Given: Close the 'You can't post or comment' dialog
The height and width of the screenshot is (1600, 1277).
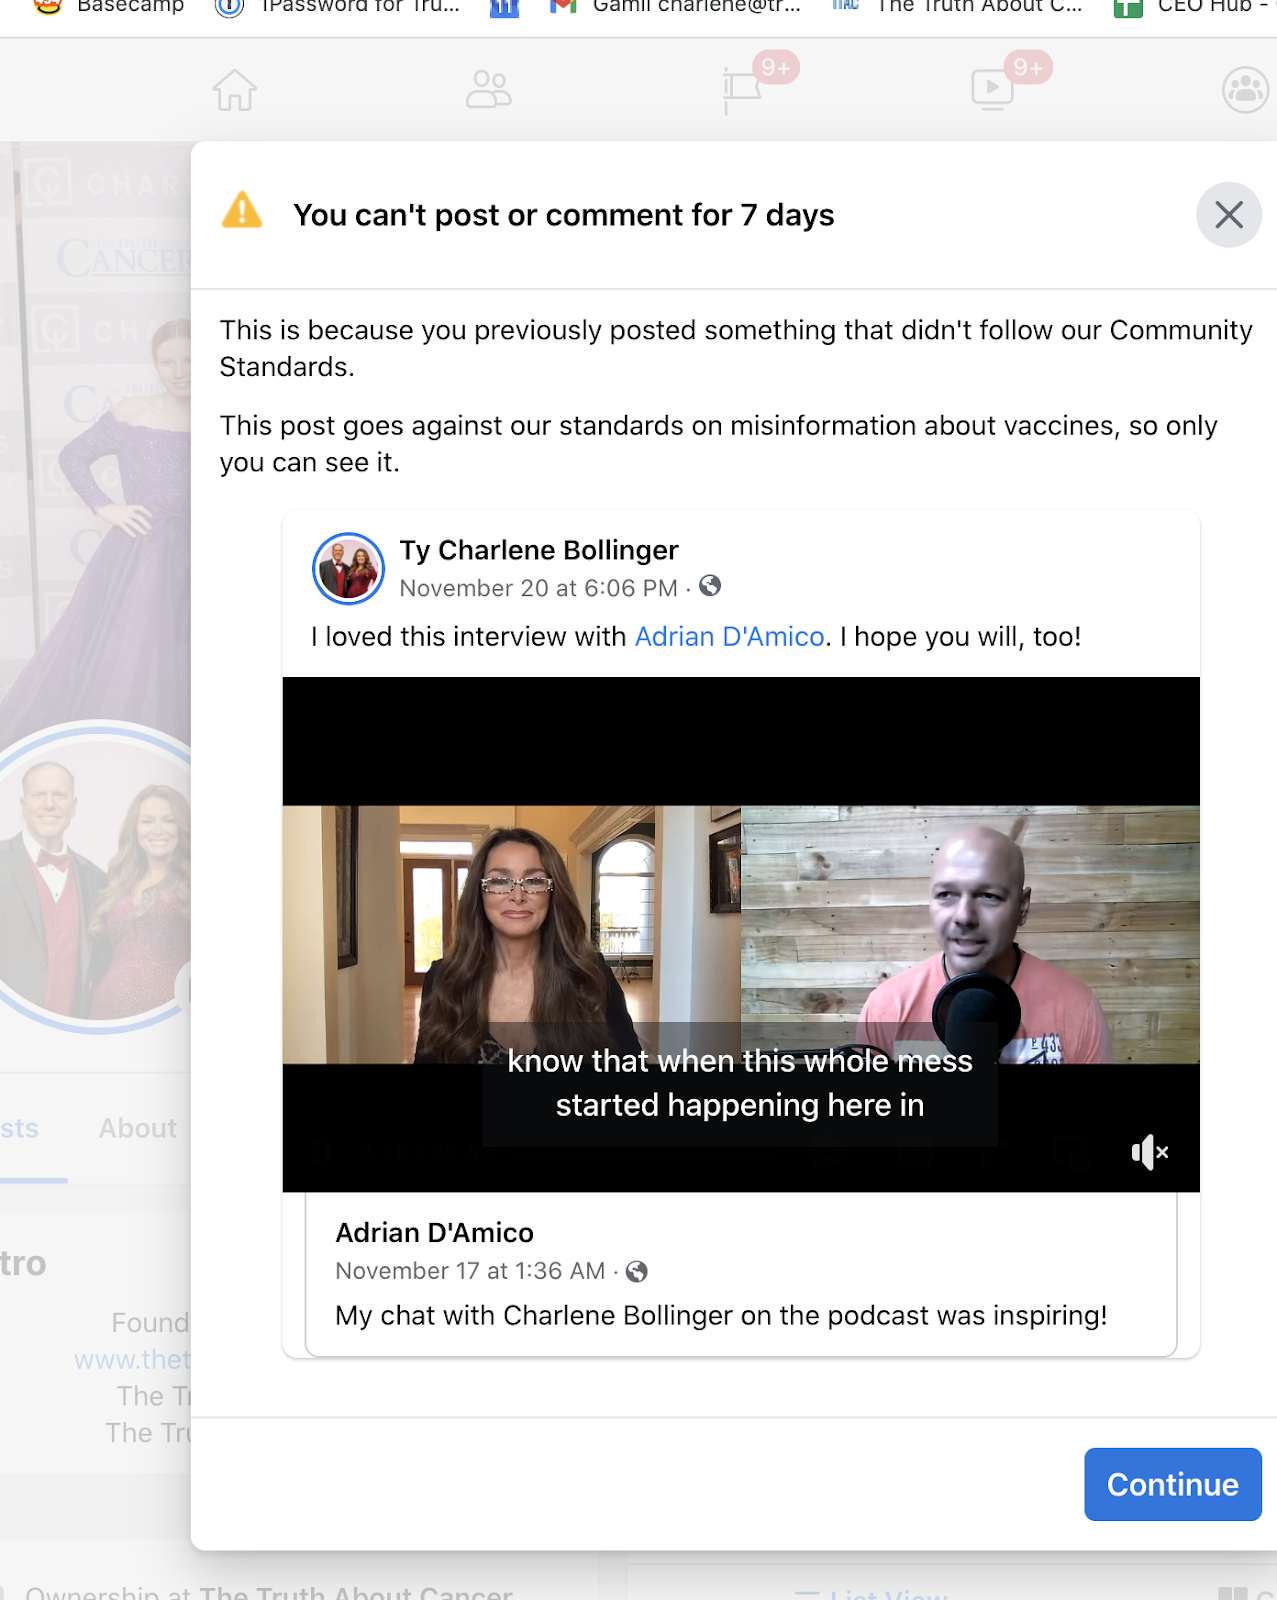Looking at the screenshot, I should coord(1229,215).
